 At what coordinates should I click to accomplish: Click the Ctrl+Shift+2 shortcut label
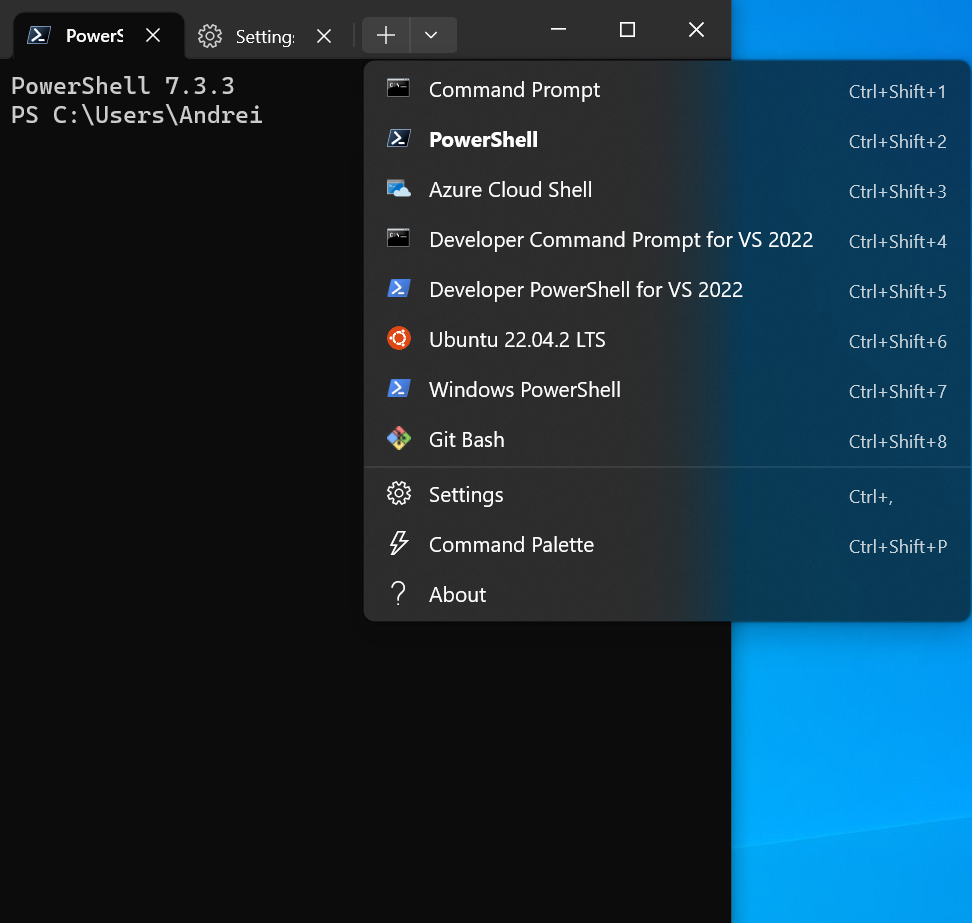coord(897,141)
